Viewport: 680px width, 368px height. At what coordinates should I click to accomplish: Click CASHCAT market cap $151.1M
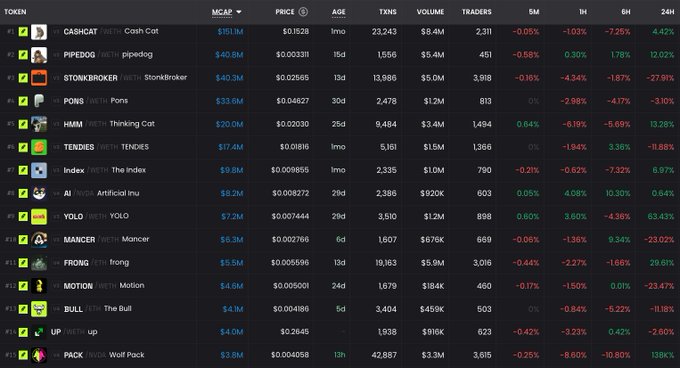230,32
